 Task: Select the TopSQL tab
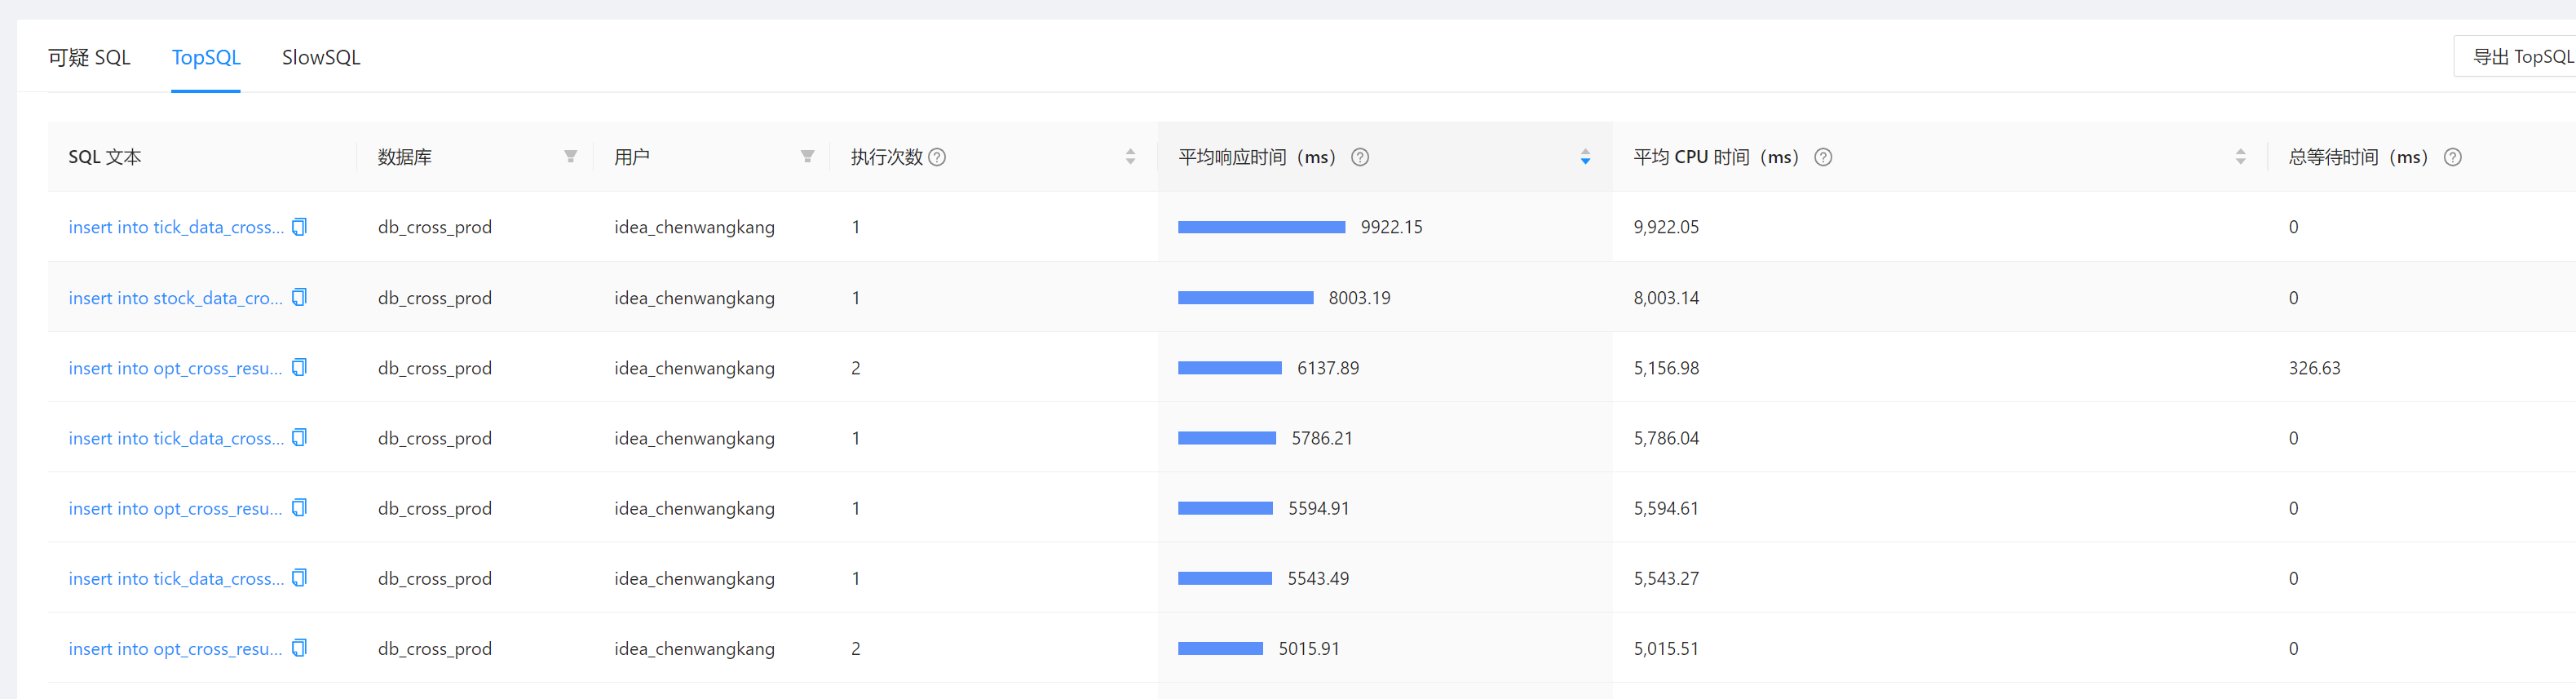coord(206,58)
